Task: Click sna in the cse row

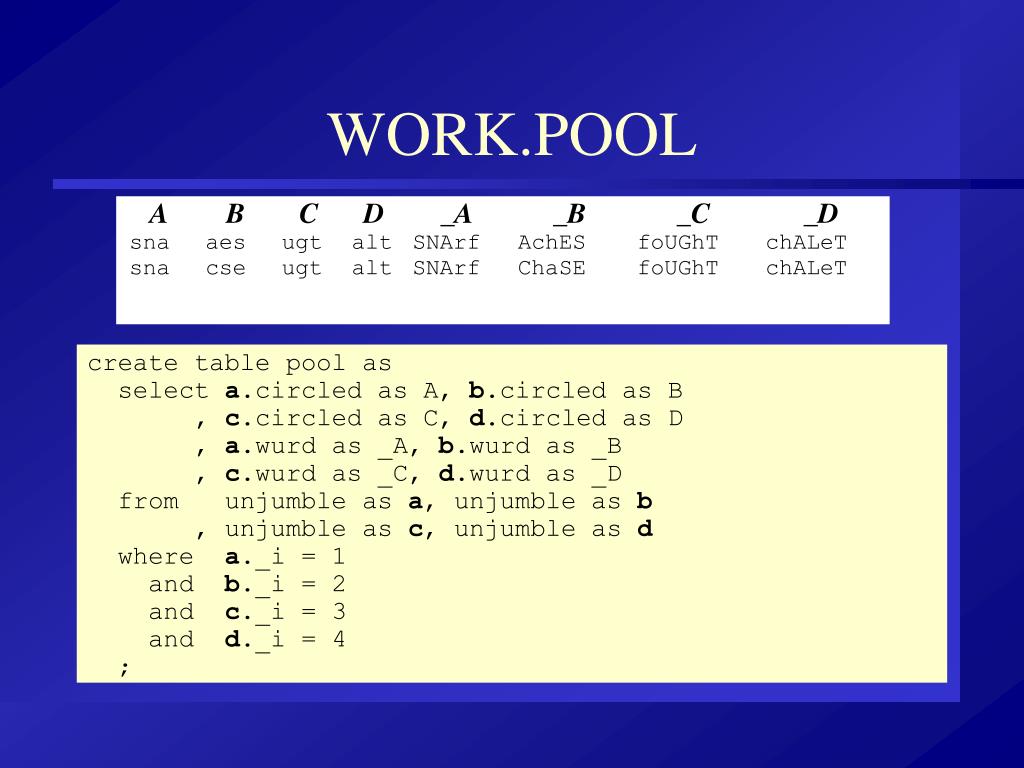Action: coord(149,268)
